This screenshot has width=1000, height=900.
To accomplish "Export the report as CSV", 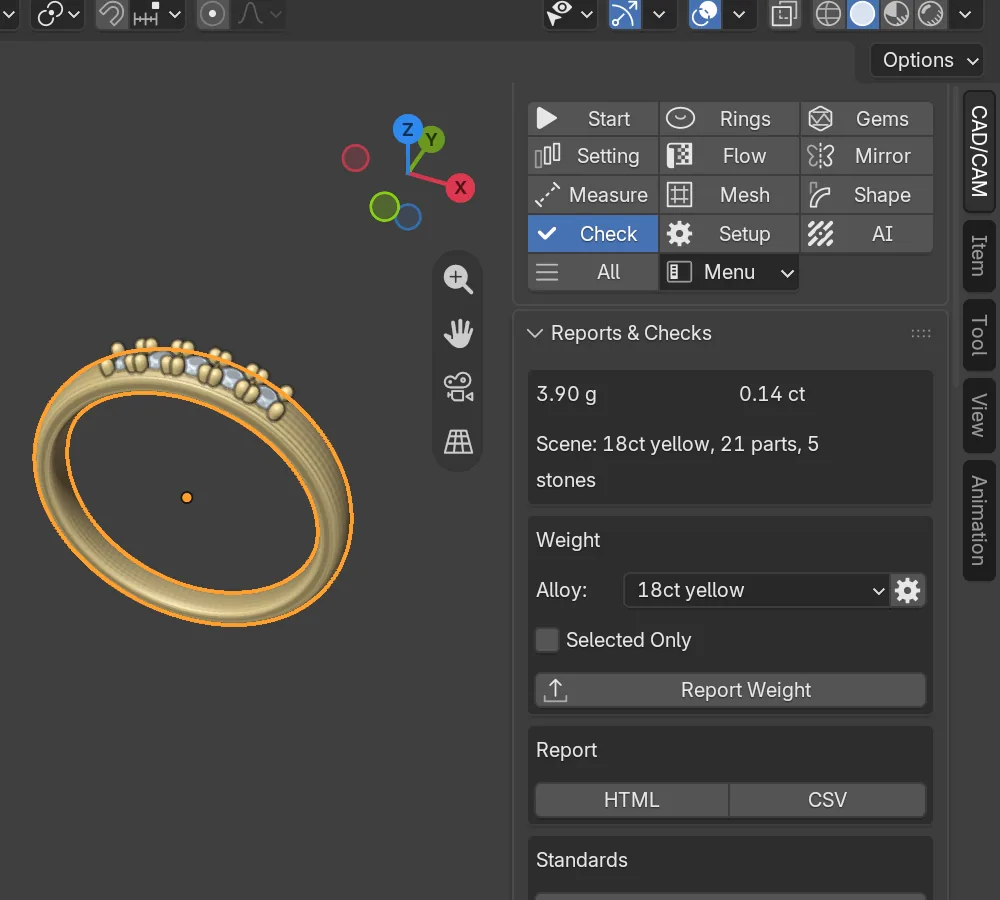I will click(x=827, y=799).
